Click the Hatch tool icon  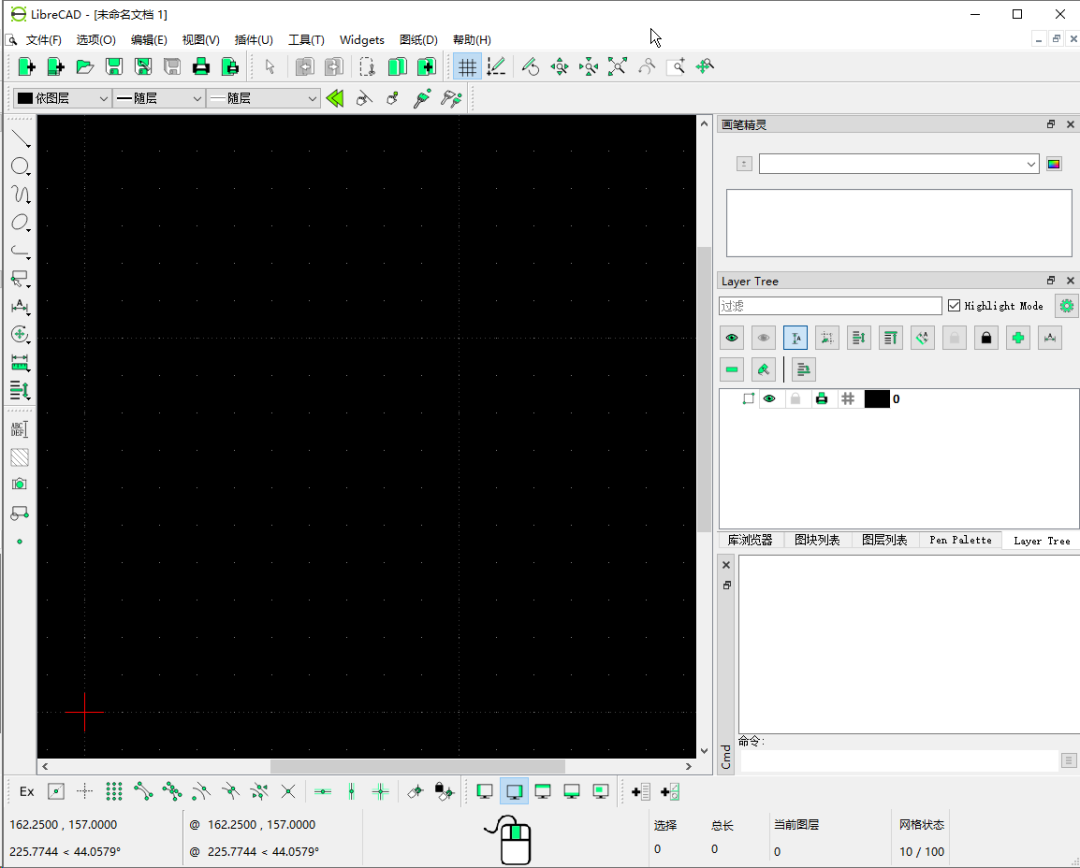point(19,457)
